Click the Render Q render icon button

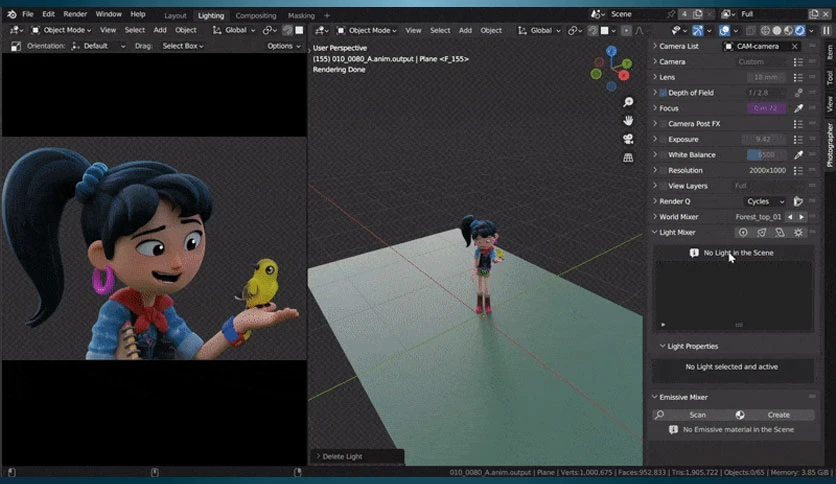pos(798,201)
